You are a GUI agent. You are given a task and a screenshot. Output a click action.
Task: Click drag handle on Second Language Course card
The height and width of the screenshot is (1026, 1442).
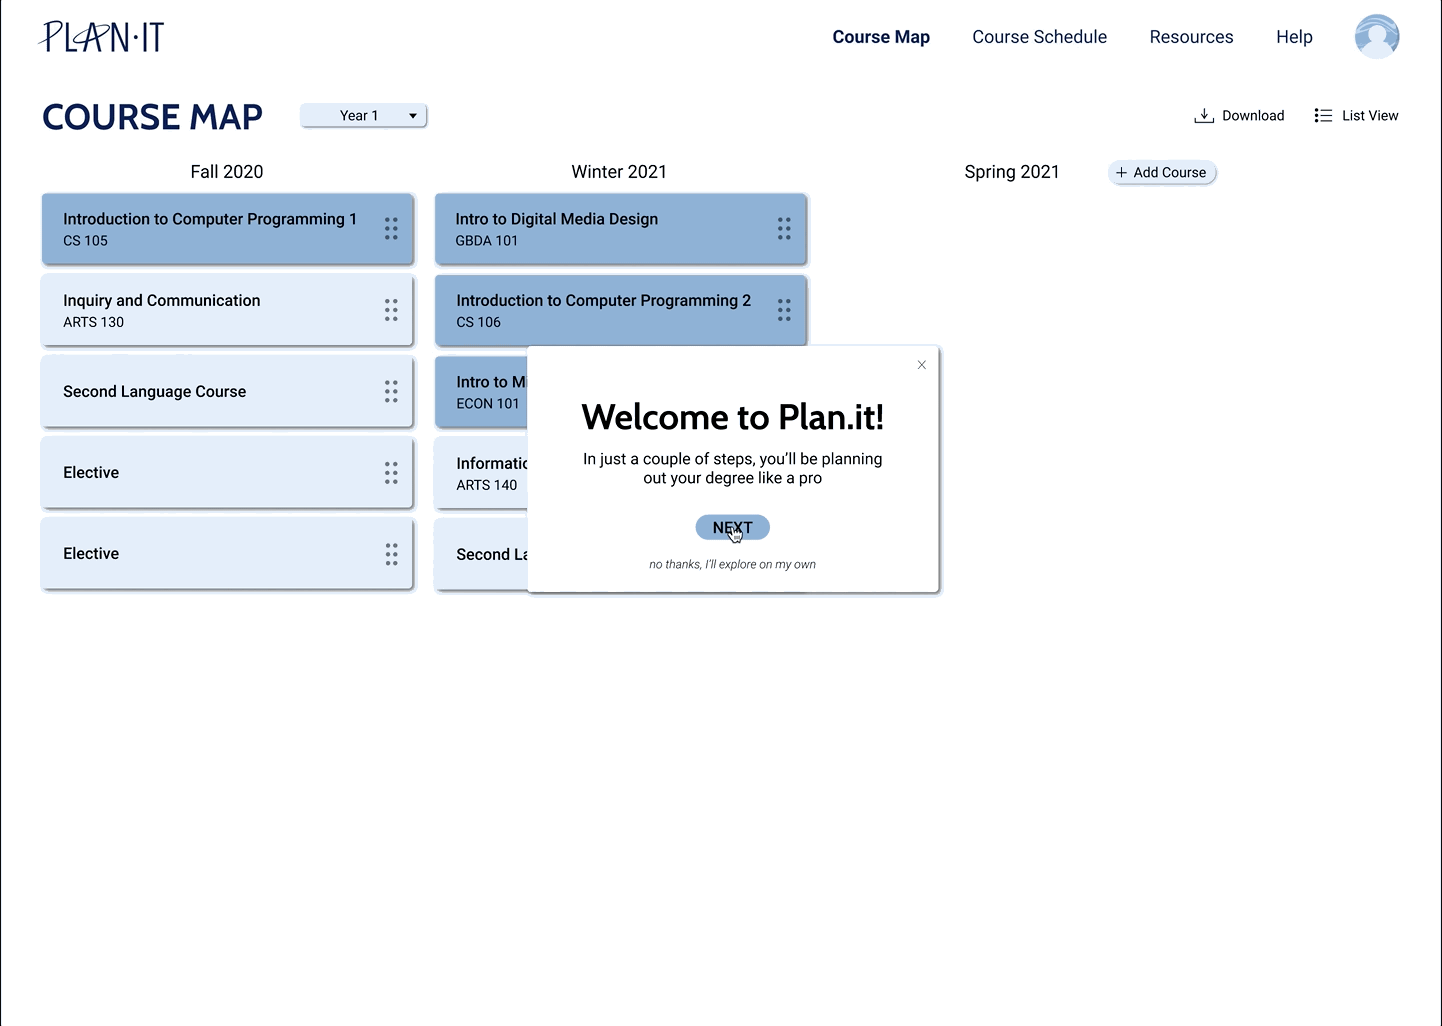point(391,392)
